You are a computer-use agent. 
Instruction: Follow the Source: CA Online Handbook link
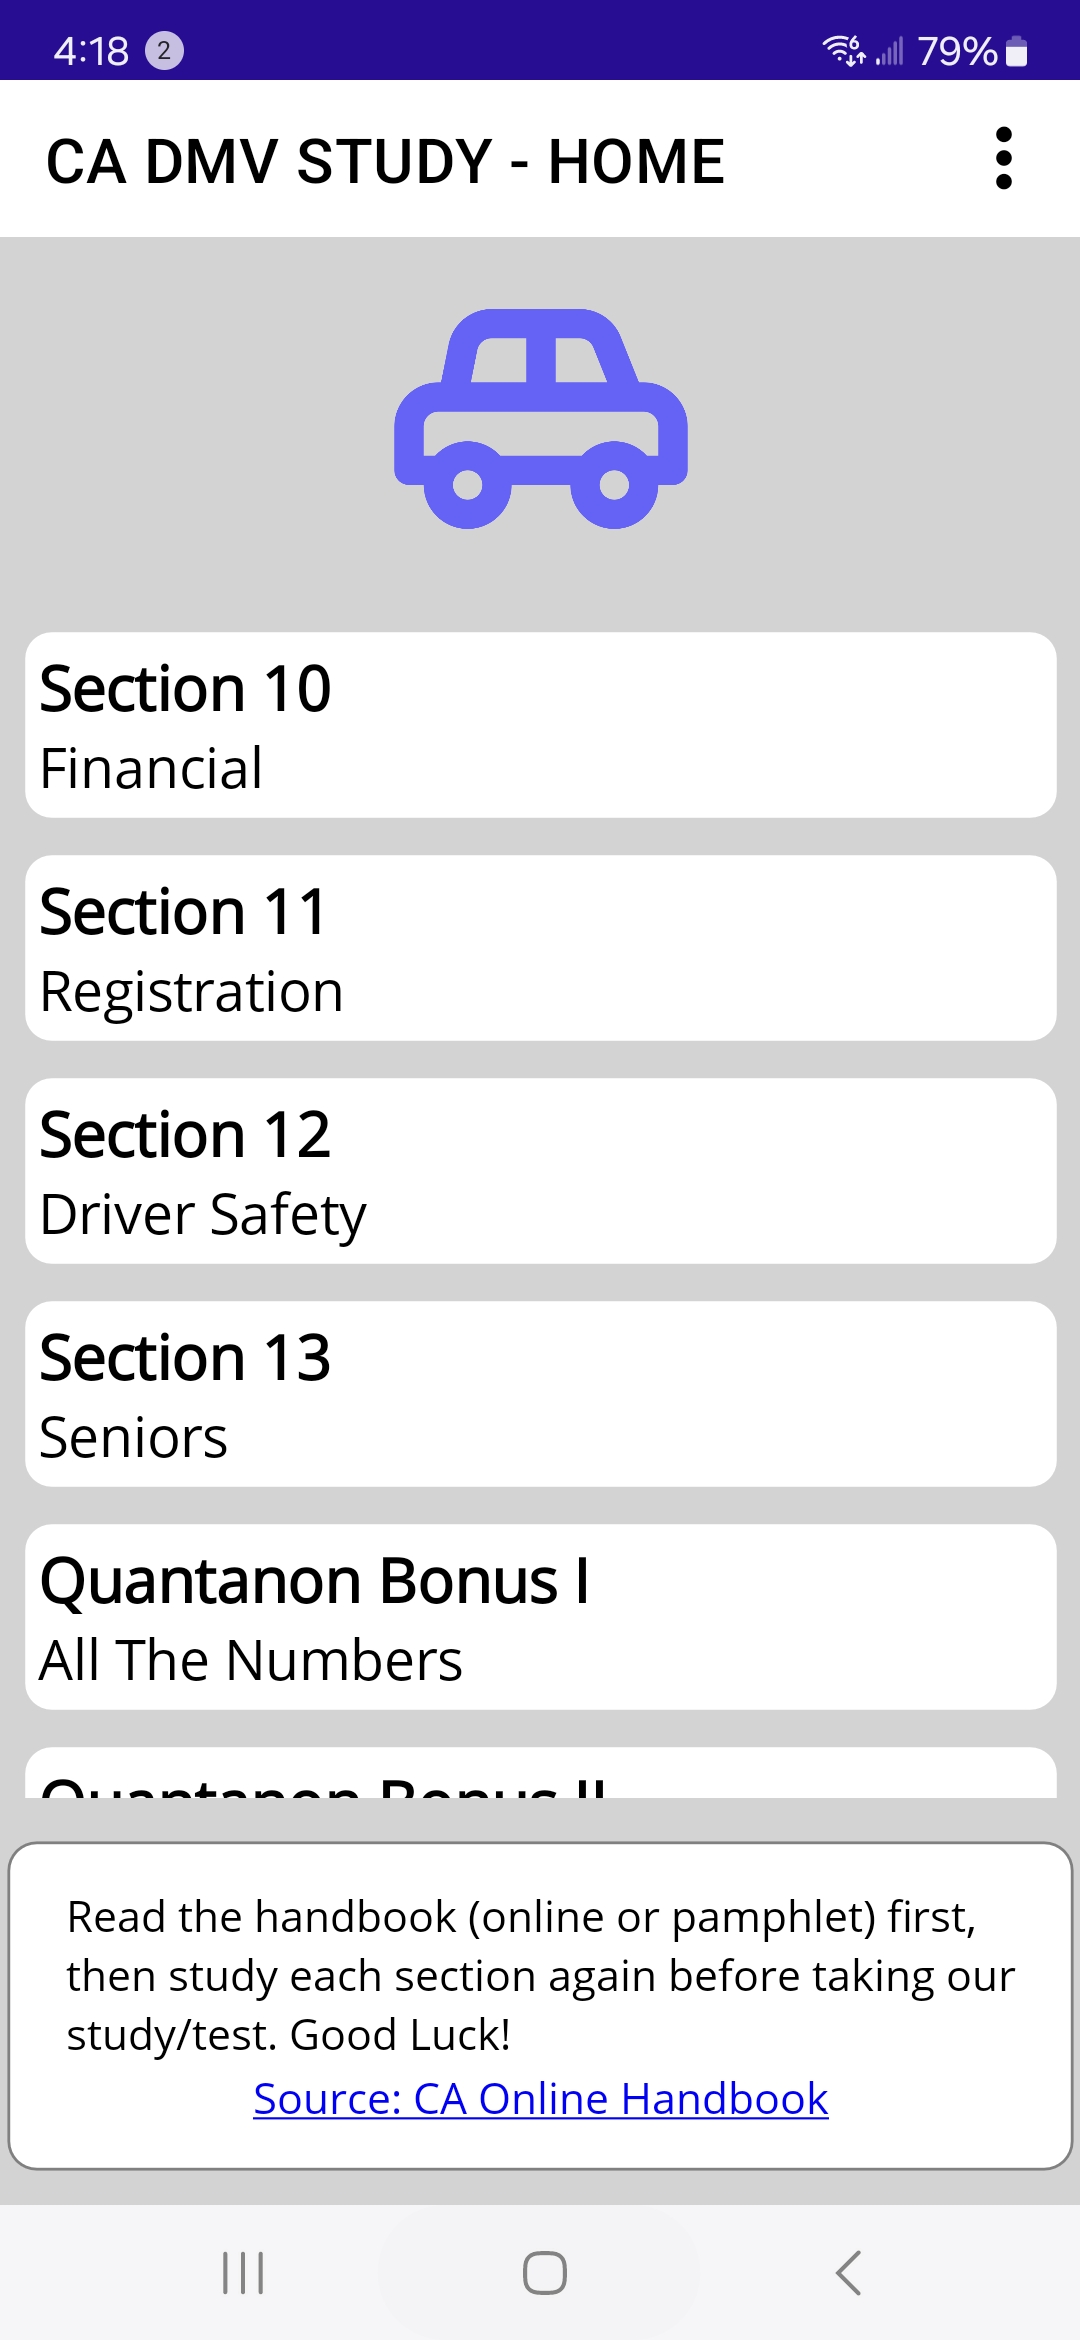541,2098
